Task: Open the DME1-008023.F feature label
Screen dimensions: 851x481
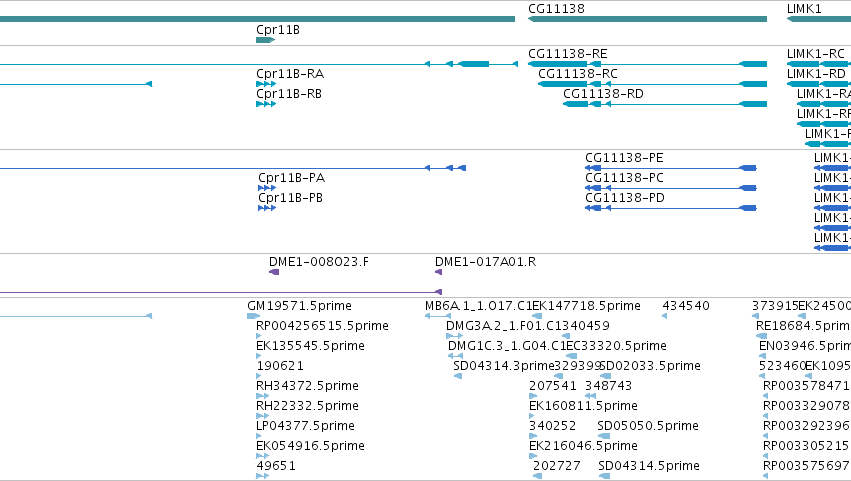Action: (319, 262)
